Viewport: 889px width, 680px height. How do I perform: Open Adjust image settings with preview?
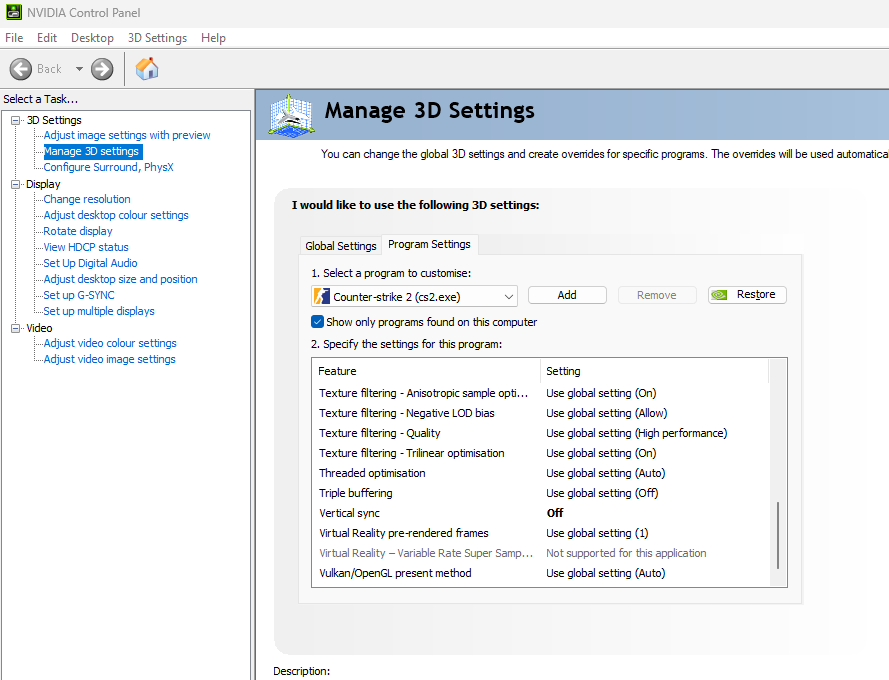[x=127, y=136]
